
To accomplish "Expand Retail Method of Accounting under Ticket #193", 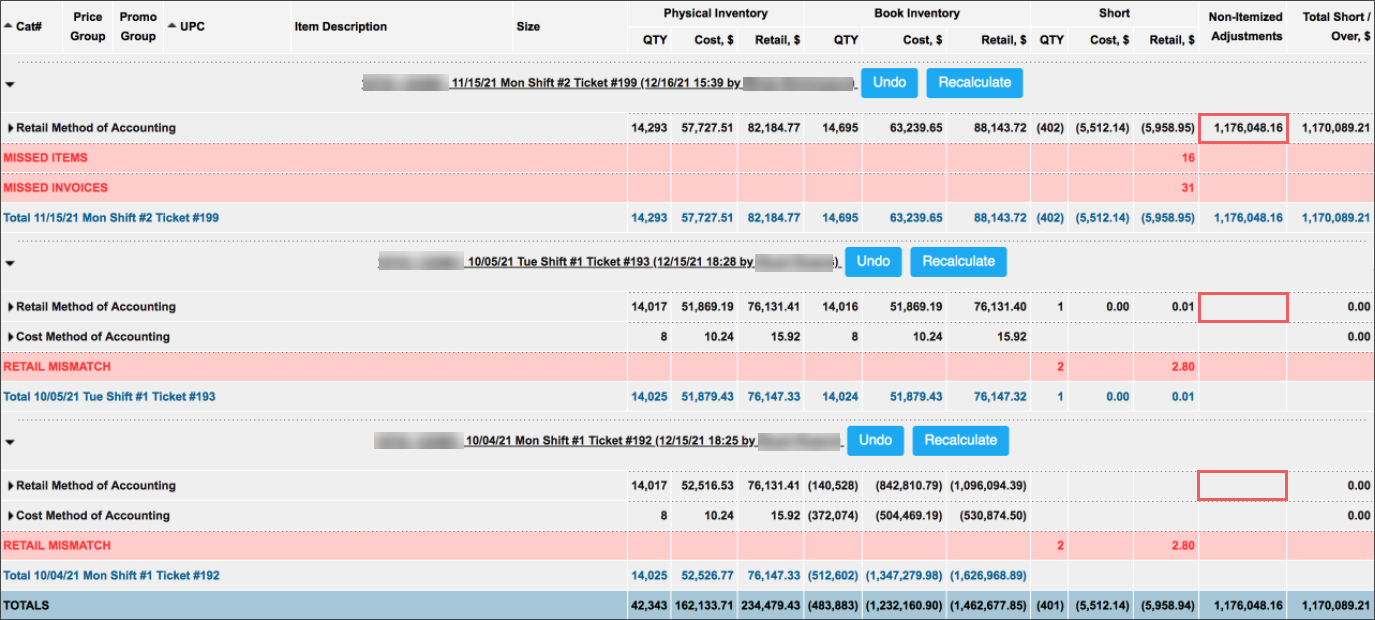I will 12,307.
